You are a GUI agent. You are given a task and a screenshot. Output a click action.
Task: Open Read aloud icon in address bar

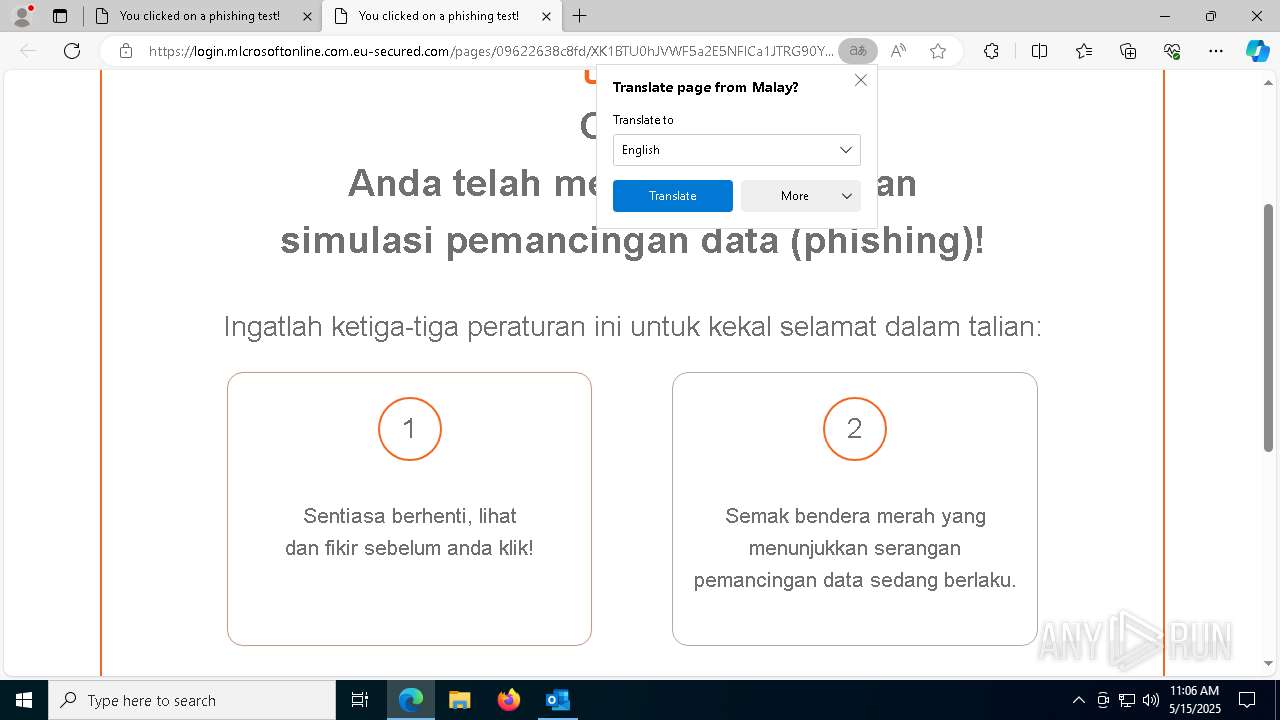tap(898, 51)
